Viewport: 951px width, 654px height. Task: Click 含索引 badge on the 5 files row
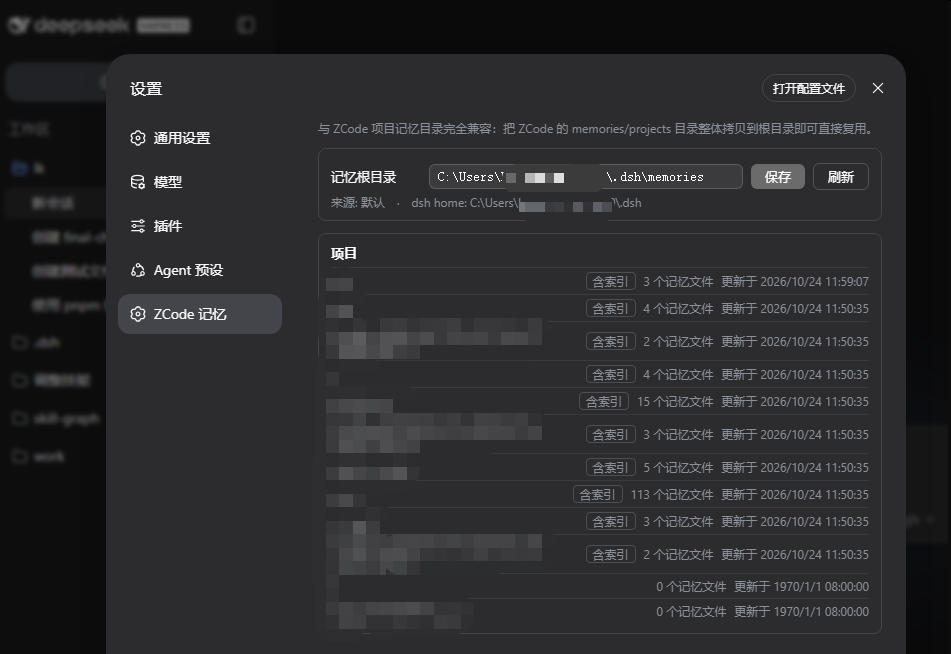coord(611,468)
